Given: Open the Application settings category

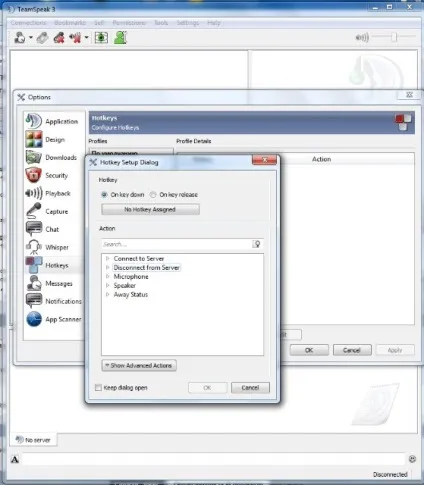Looking at the screenshot, I should (54, 121).
